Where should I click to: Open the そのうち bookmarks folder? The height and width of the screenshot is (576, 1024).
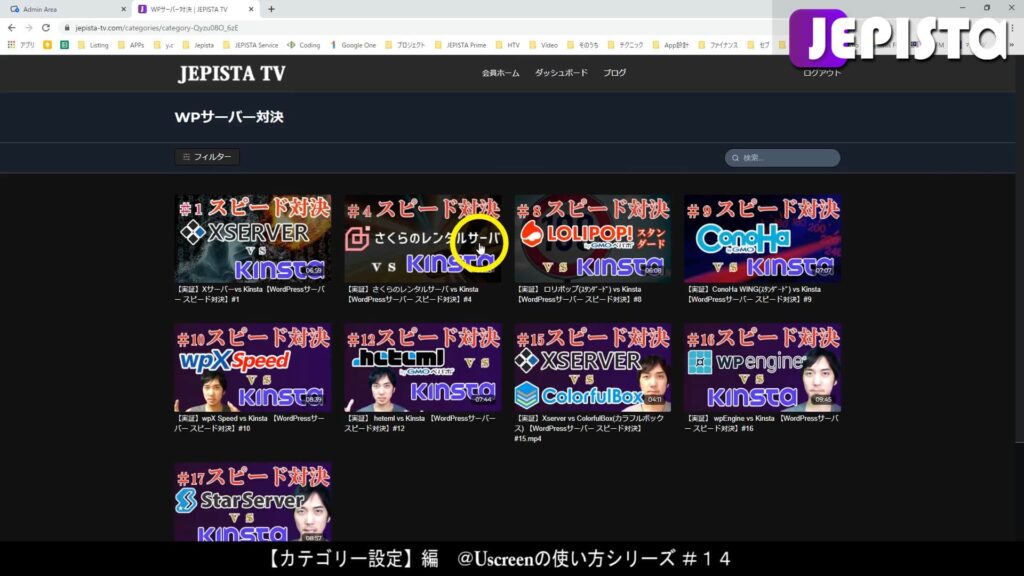pyautogui.click(x=583, y=45)
